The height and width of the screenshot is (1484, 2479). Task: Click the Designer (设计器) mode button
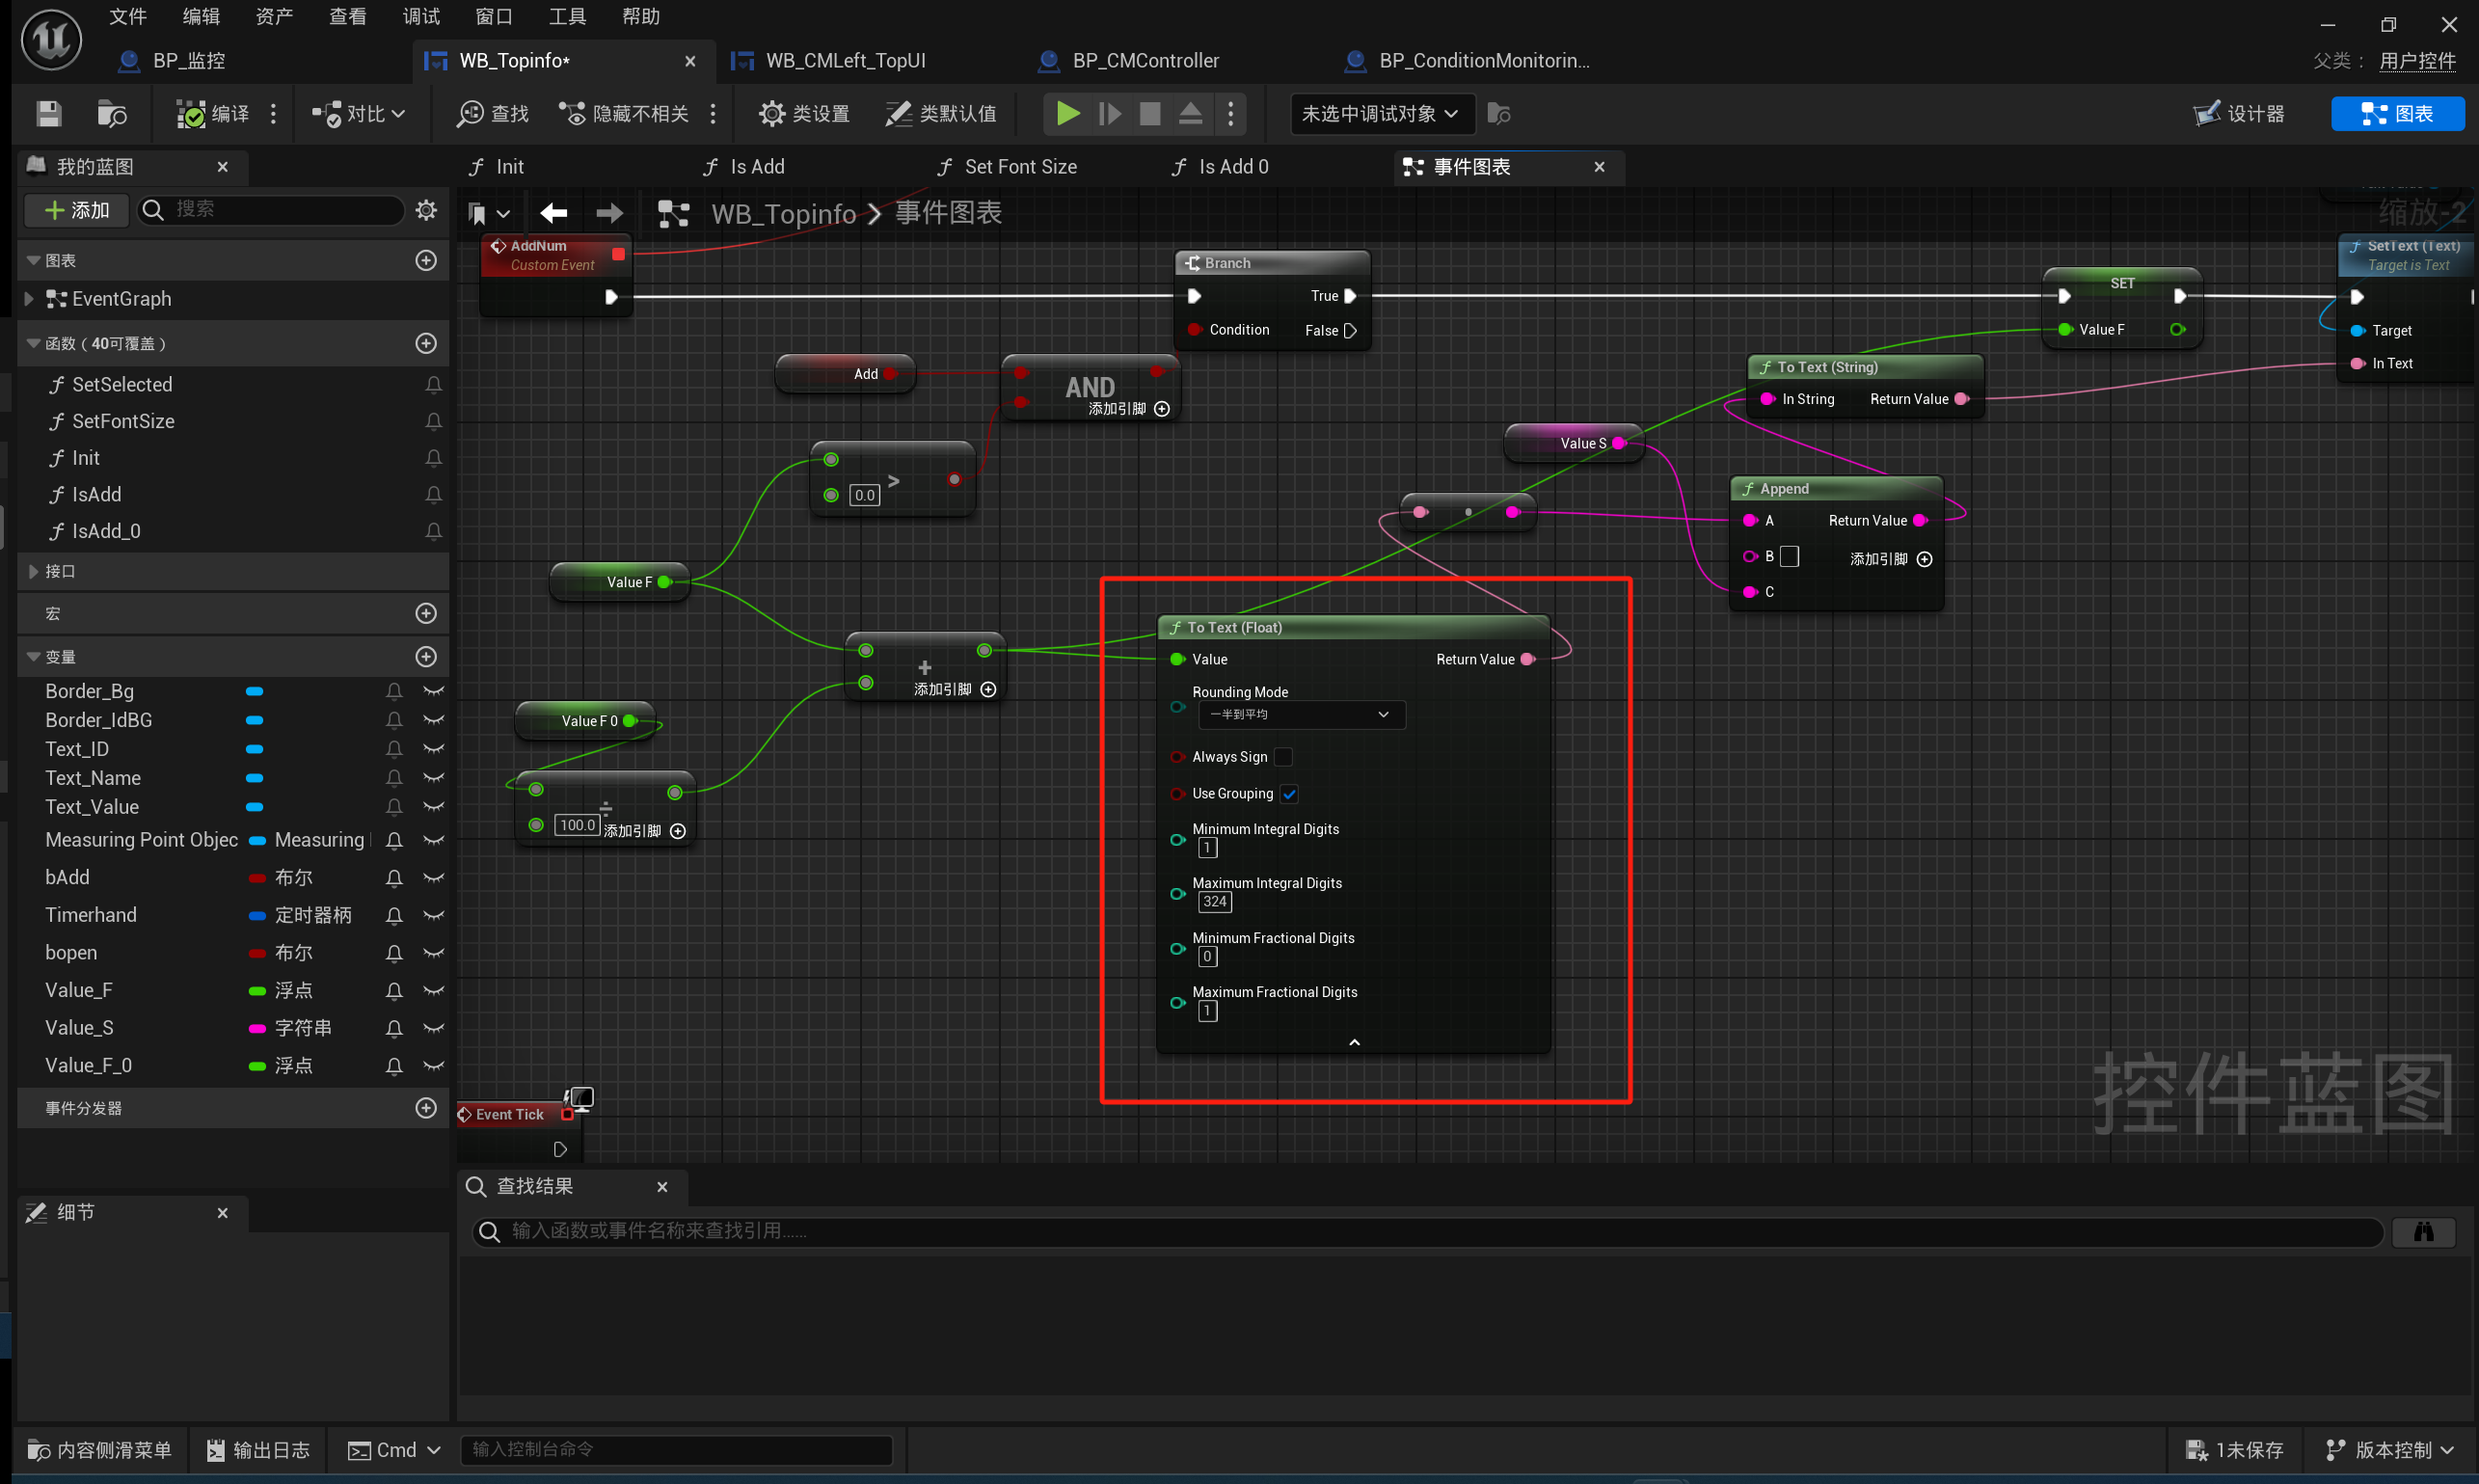click(2239, 114)
